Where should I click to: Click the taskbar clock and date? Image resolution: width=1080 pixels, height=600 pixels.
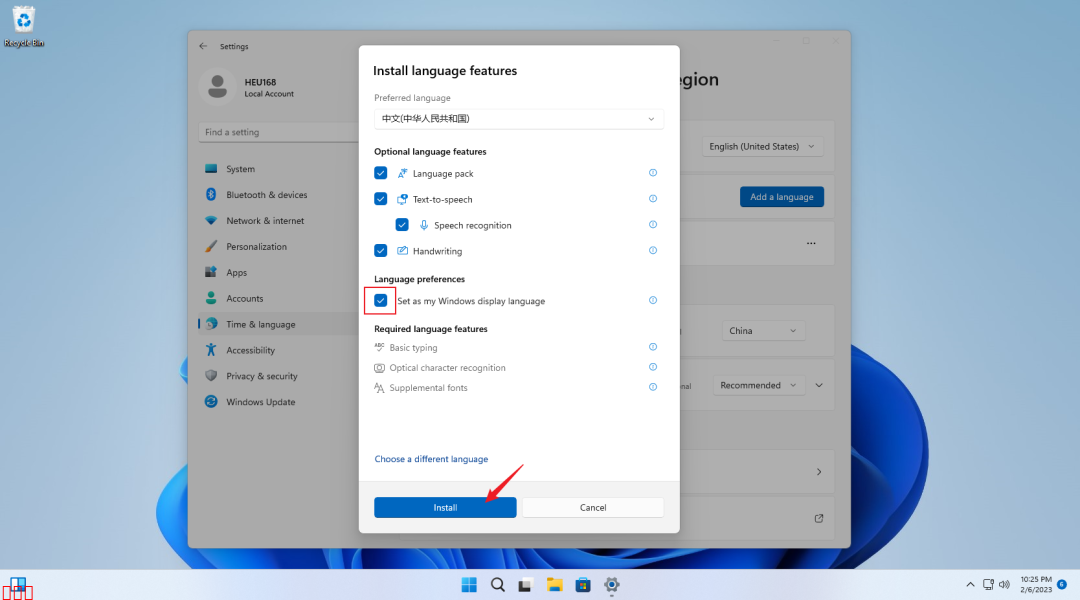tap(1036, 584)
